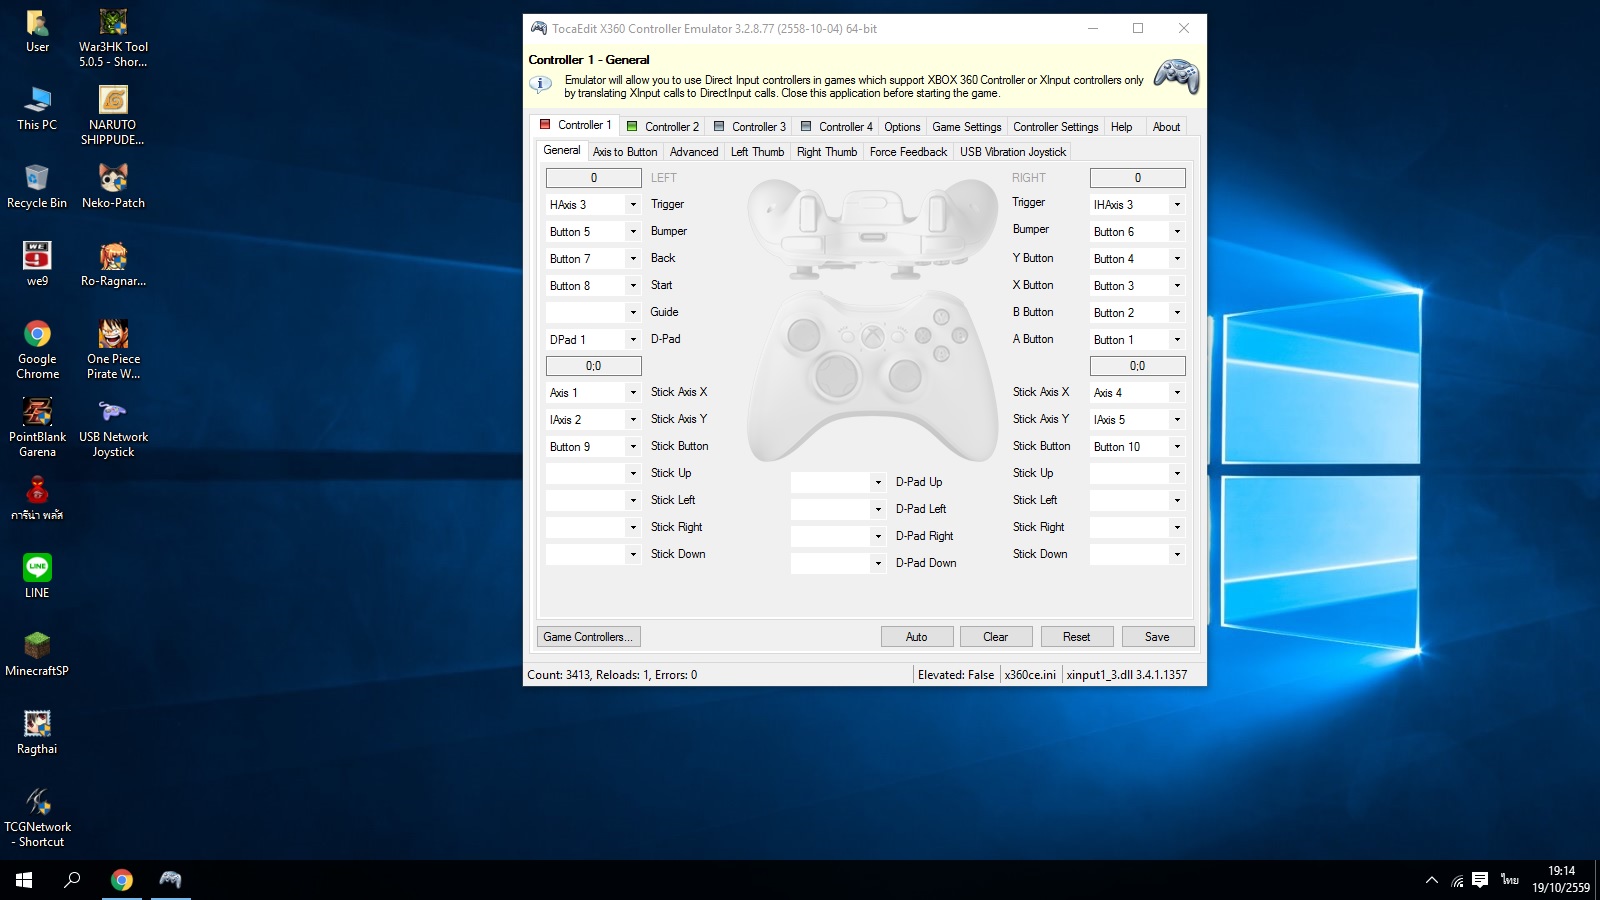The width and height of the screenshot is (1600, 900).
Task: Click the left trigger value field
Action: 594,178
